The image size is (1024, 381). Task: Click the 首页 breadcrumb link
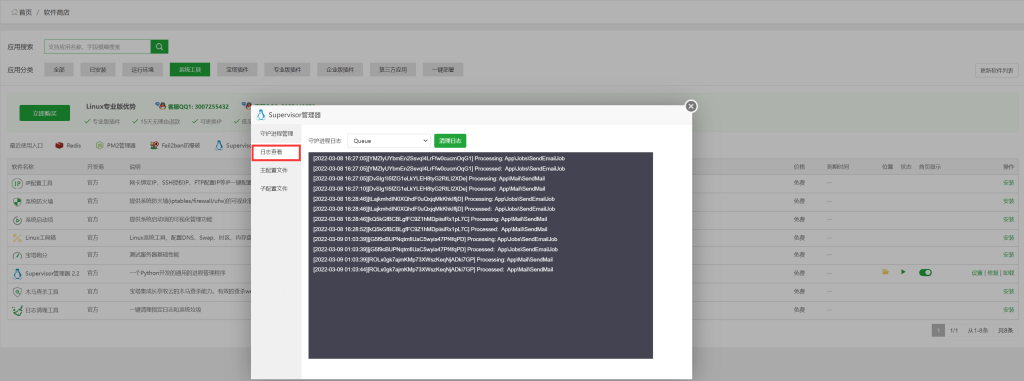click(25, 12)
